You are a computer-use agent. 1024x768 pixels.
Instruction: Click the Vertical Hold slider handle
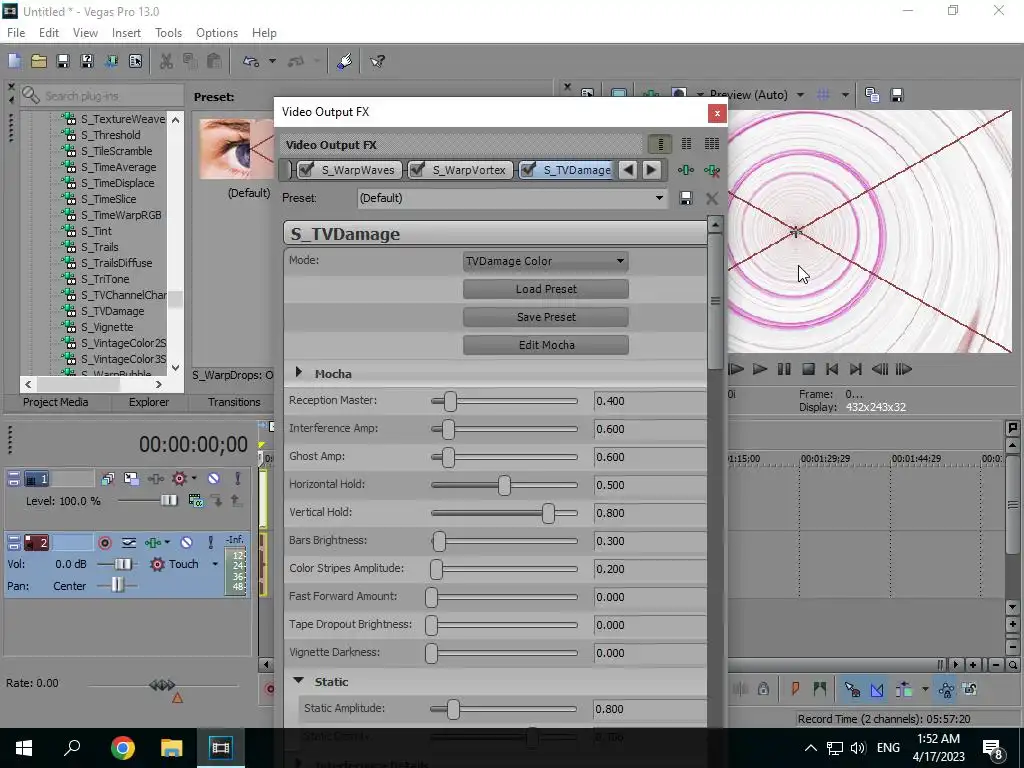click(x=548, y=513)
